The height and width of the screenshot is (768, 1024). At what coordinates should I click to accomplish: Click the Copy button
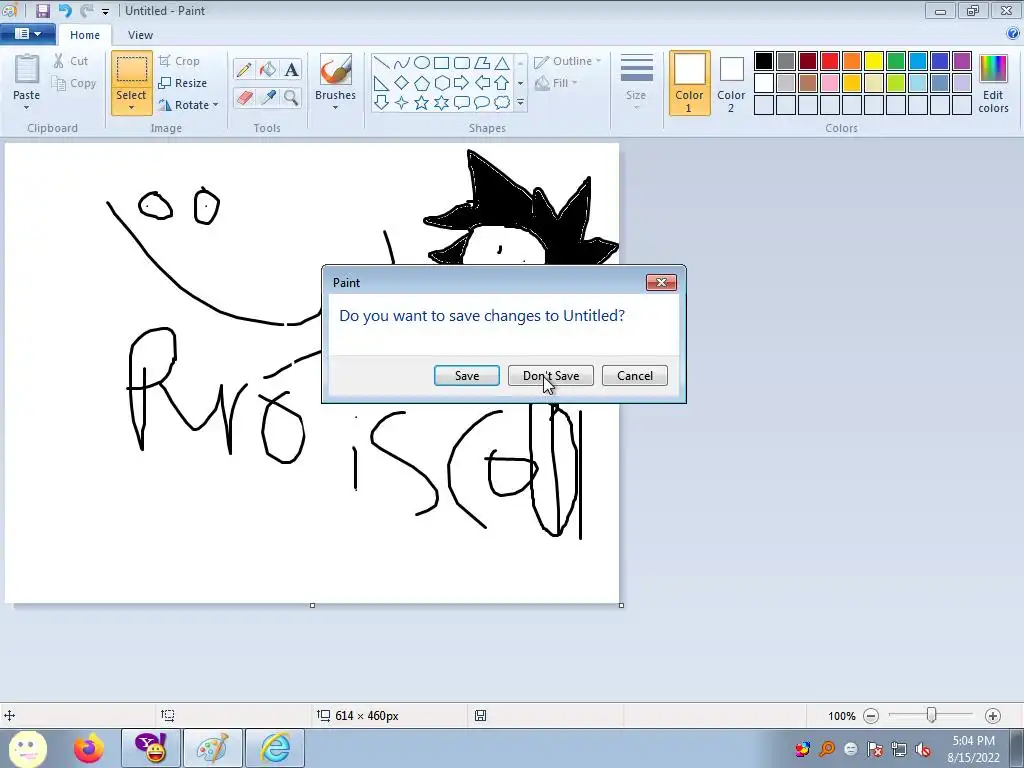click(x=74, y=83)
